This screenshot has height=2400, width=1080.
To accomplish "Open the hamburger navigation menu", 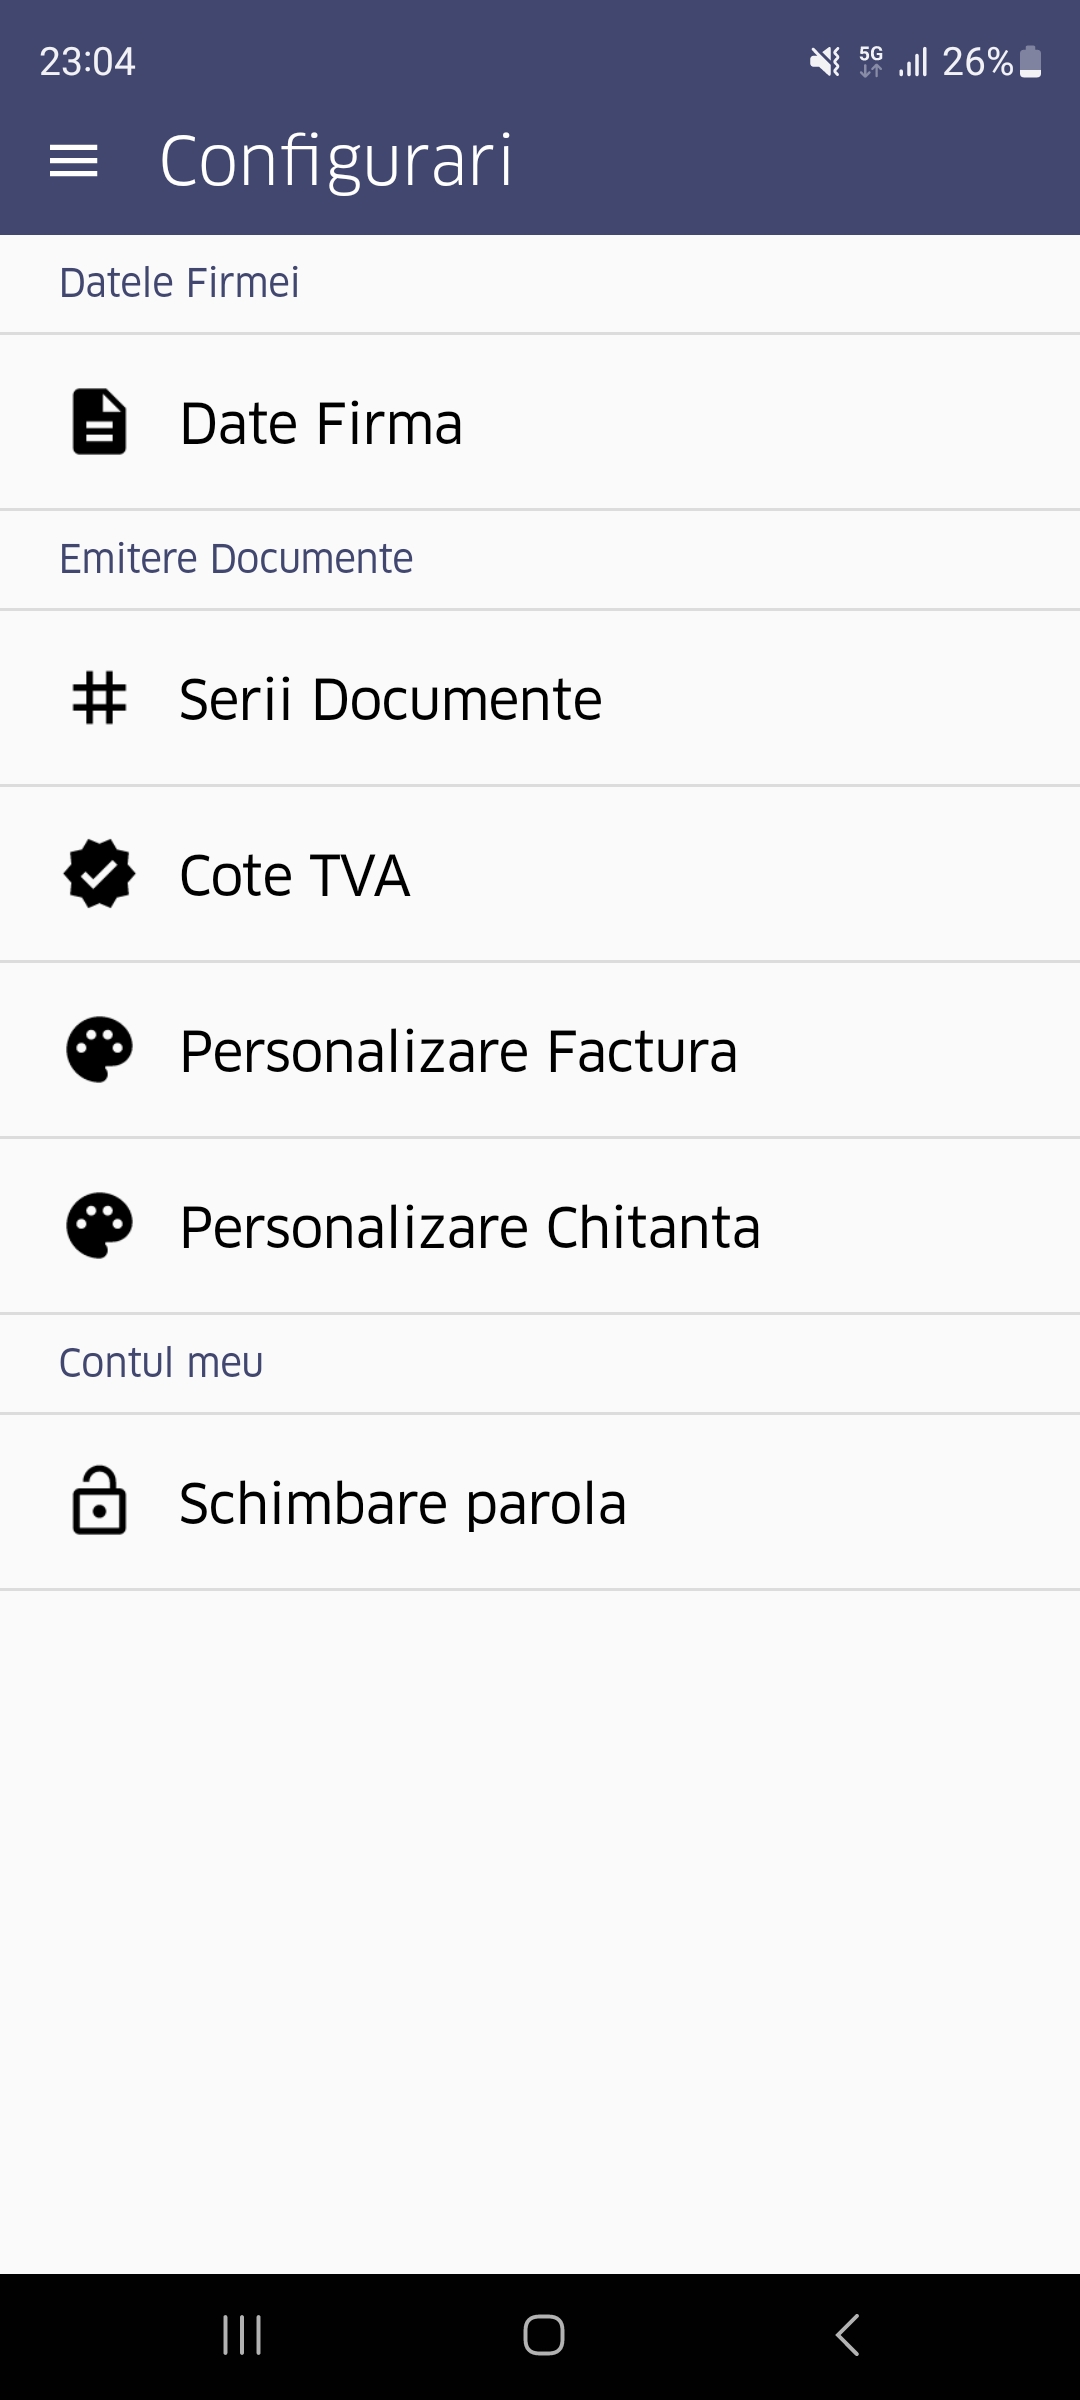I will pyautogui.click(x=74, y=161).
